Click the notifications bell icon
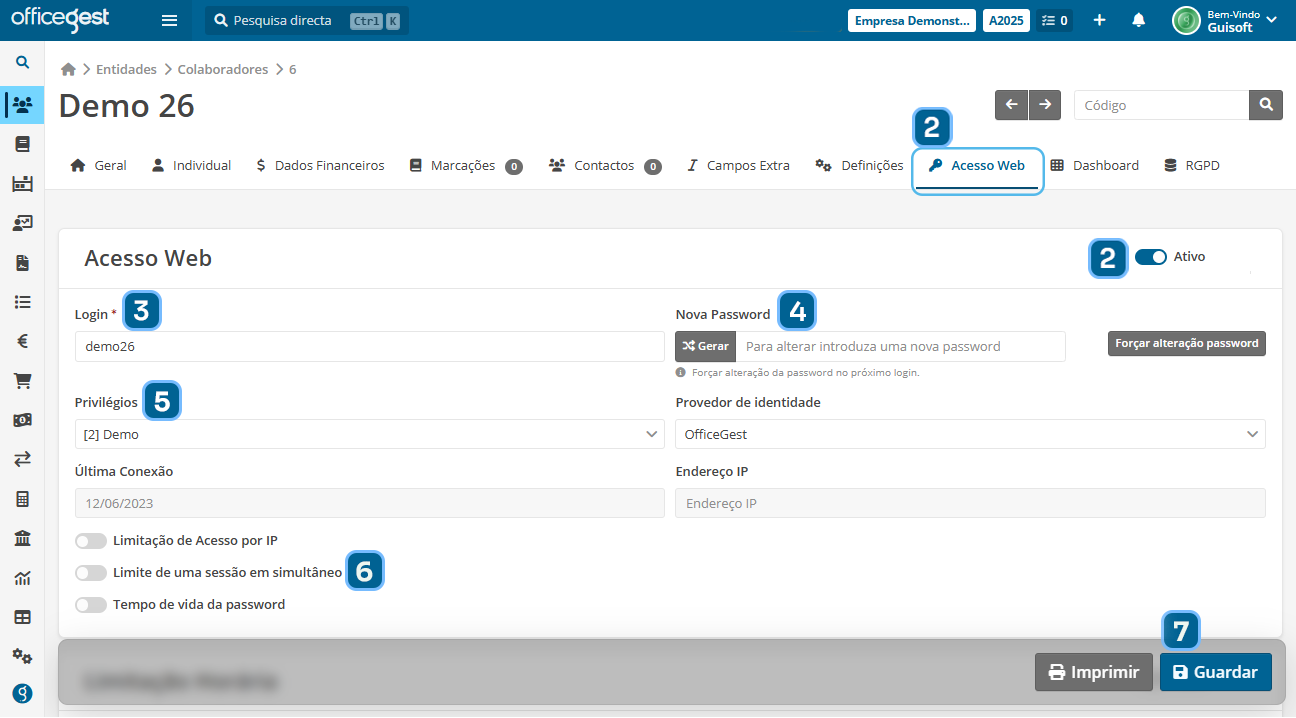Image resolution: width=1296 pixels, height=718 pixels. pos(1138,20)
